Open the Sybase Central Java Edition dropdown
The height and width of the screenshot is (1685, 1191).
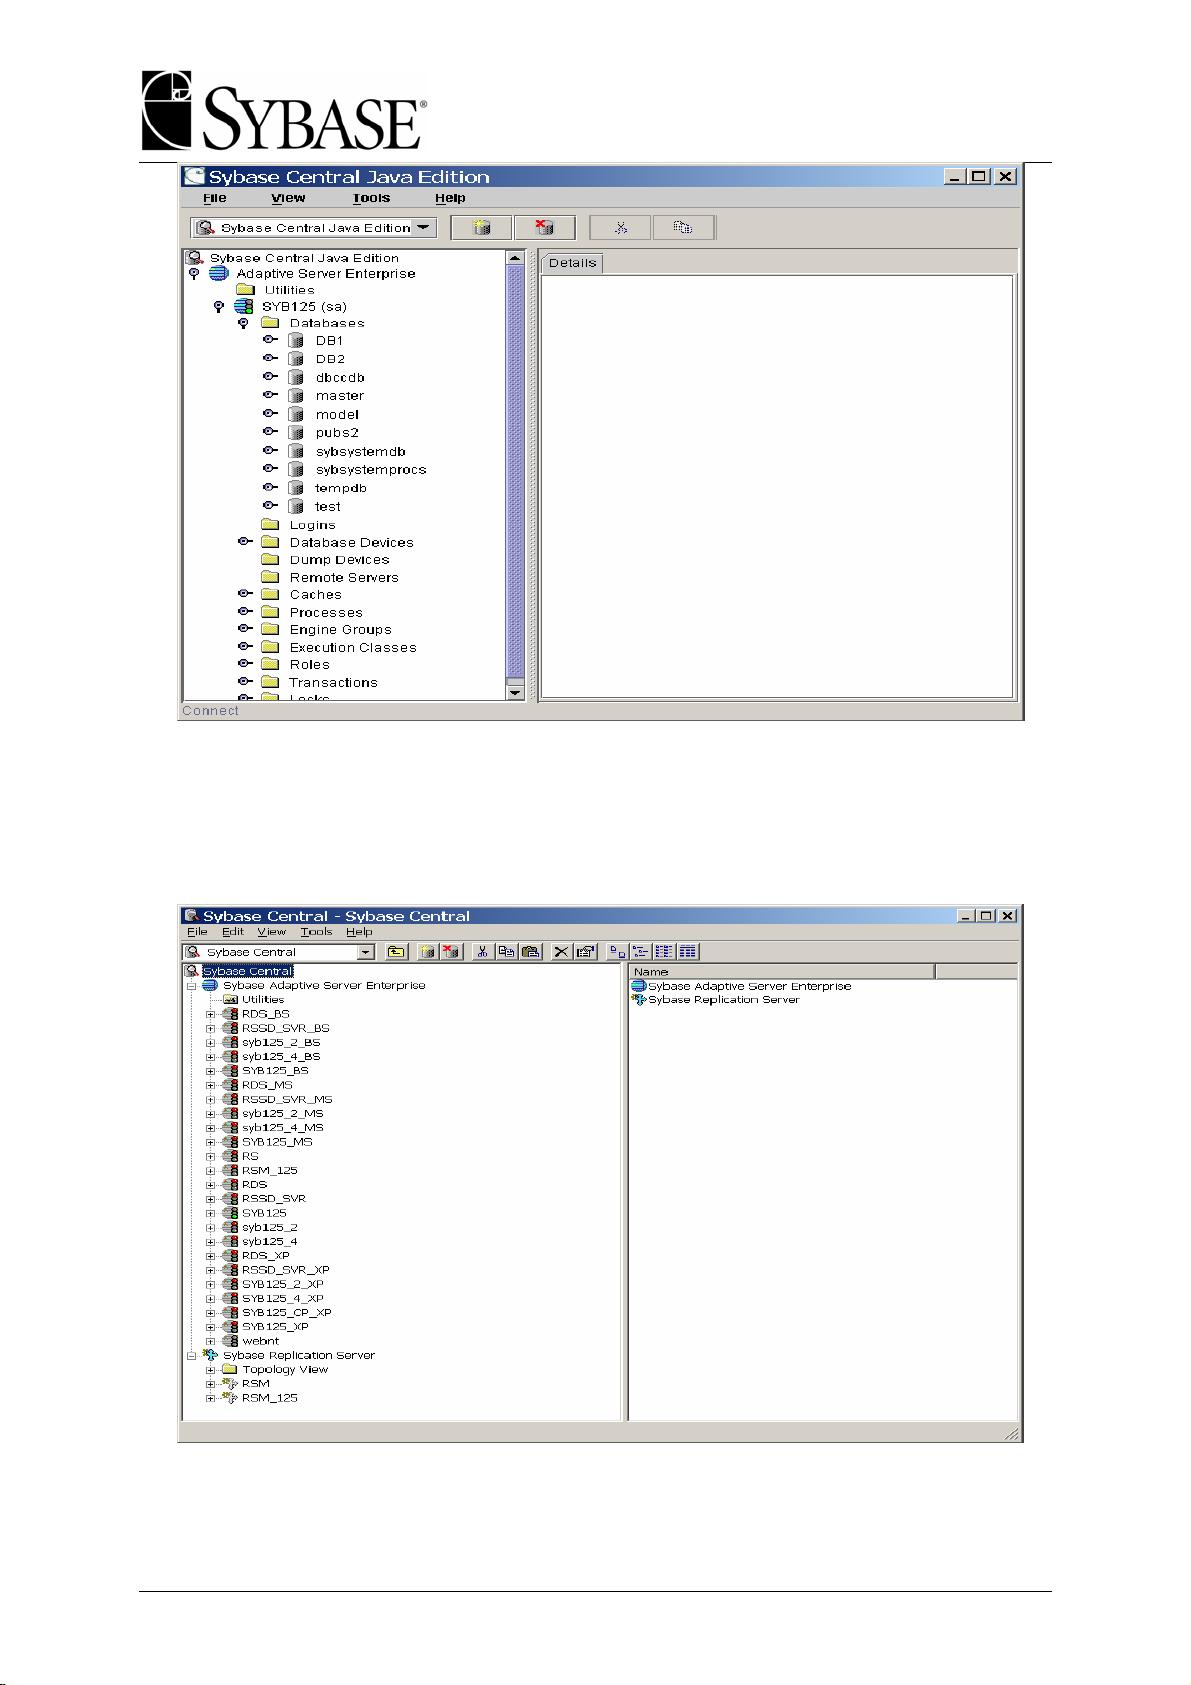(425, 228)
